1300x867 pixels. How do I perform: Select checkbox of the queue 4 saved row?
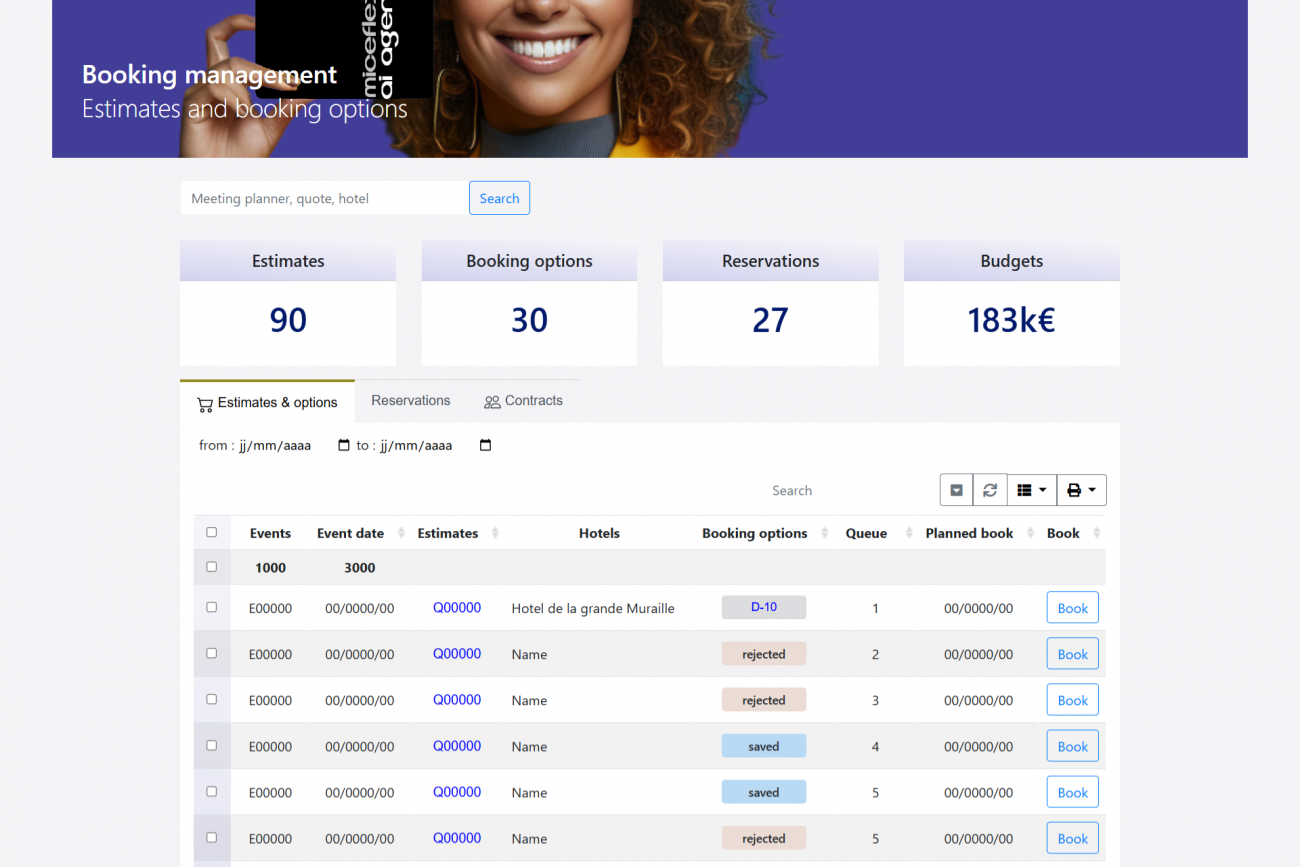click(211, 745)
